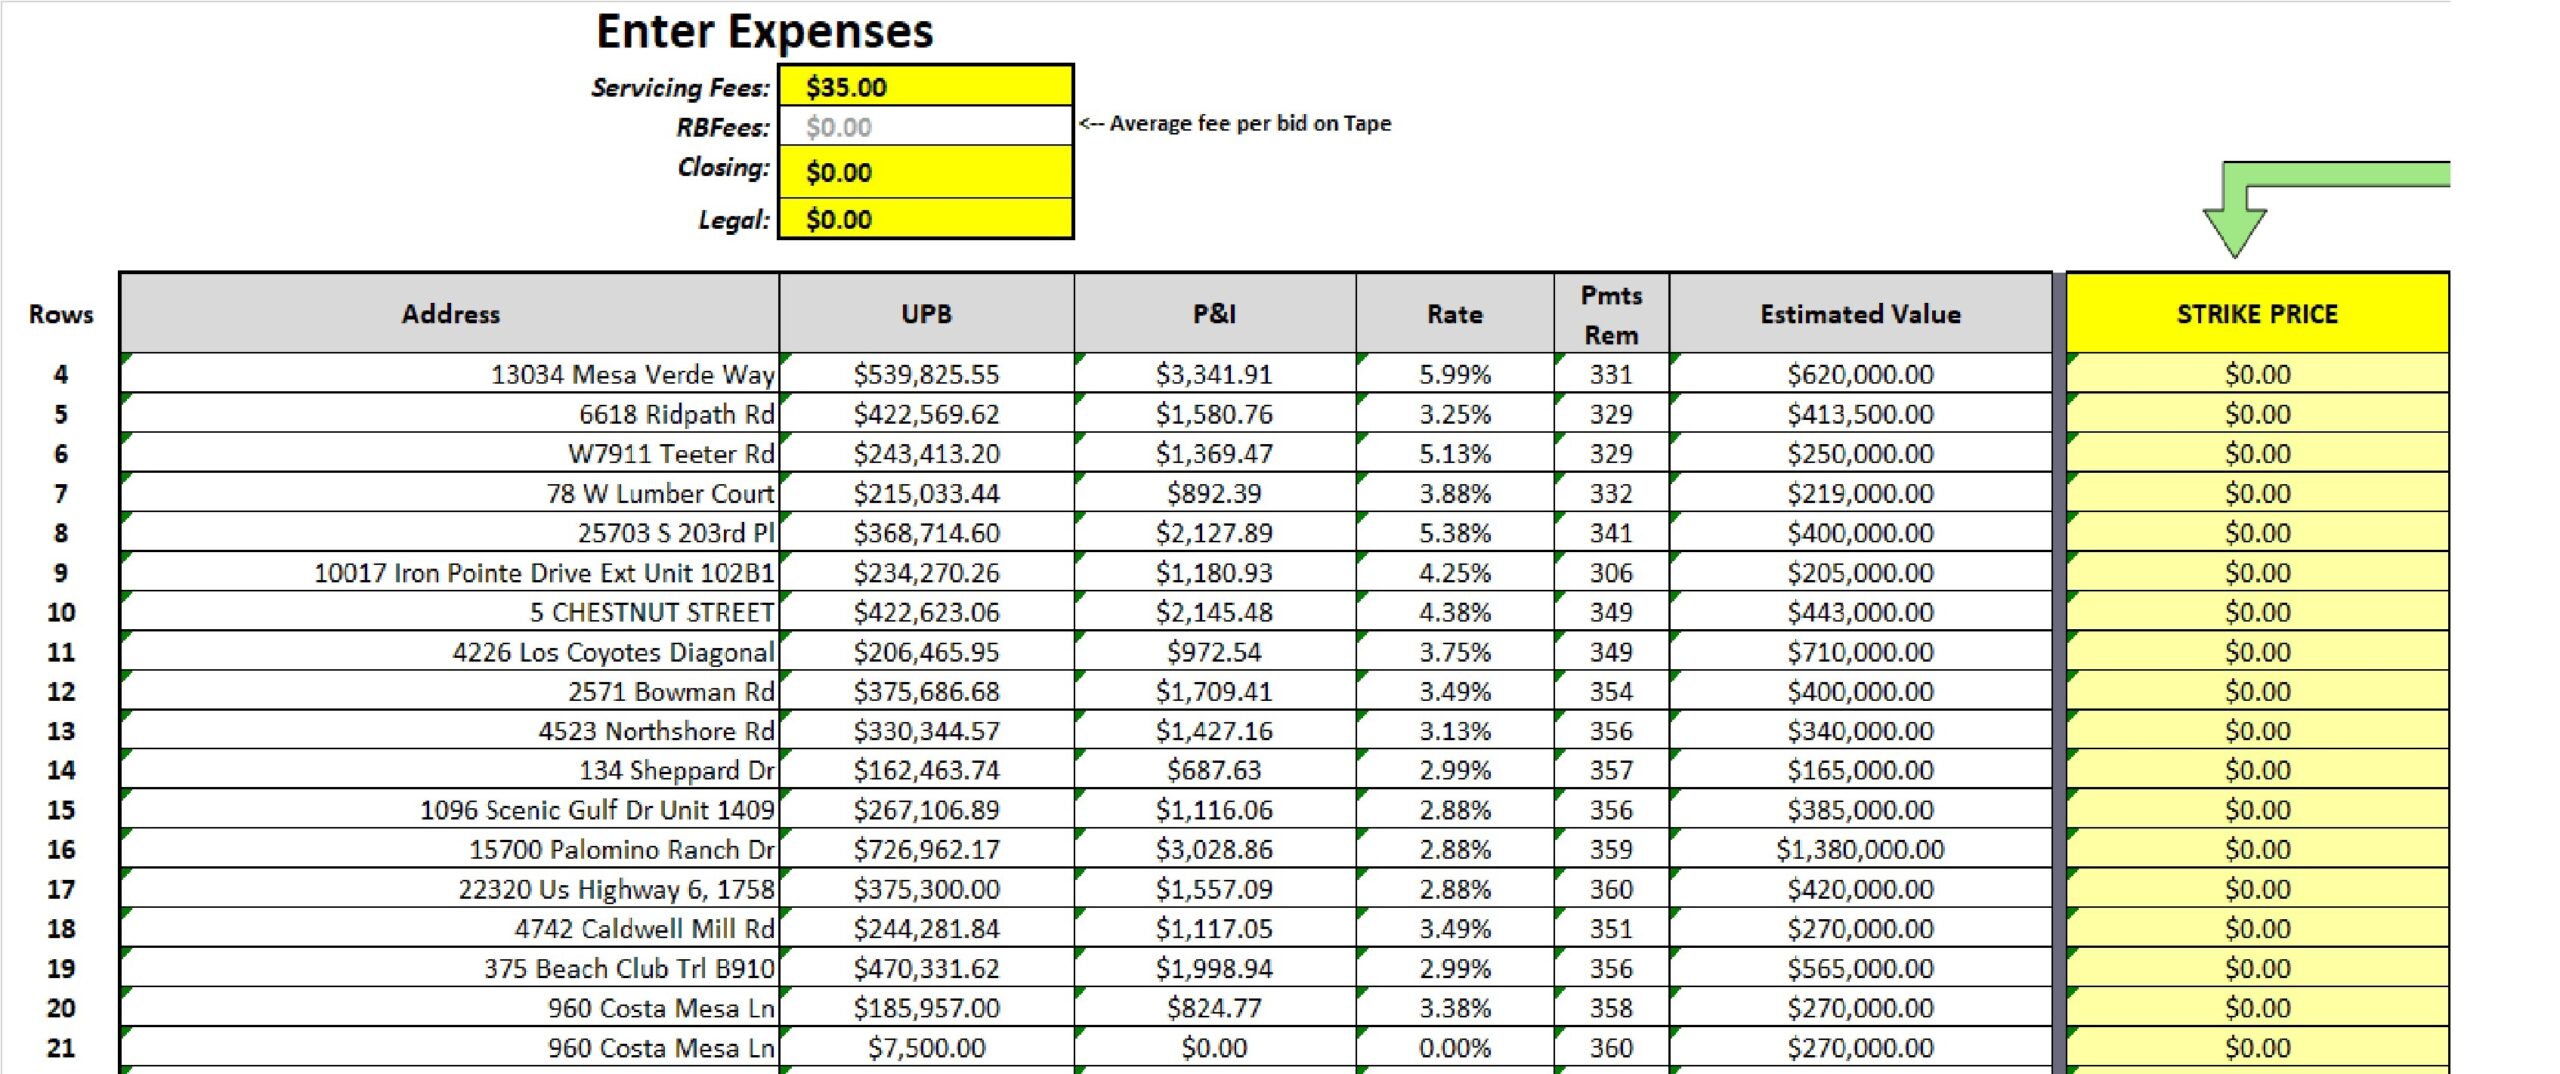The height and width of the screenshot is (1074, 2560).
Task: Select the 306 payments remaining cell
Action: (1611, 572)
